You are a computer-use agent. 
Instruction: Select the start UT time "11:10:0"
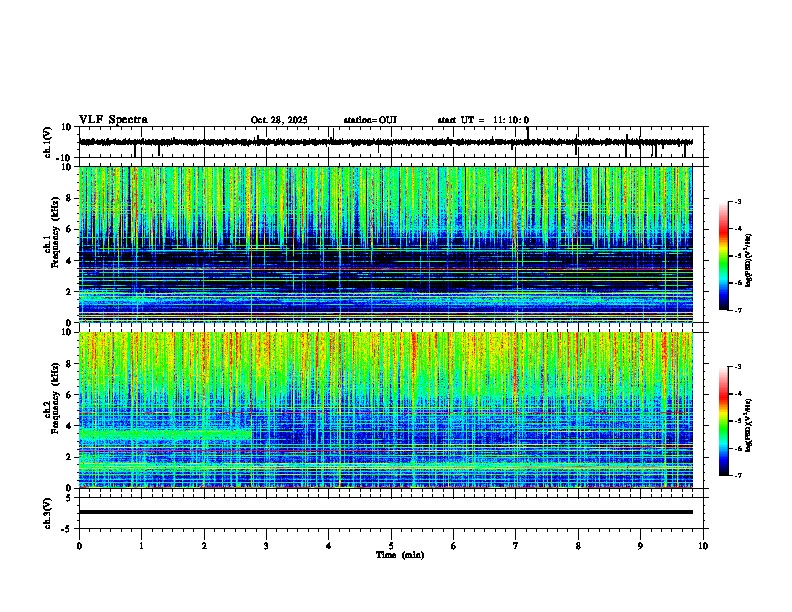click(511, 120)
